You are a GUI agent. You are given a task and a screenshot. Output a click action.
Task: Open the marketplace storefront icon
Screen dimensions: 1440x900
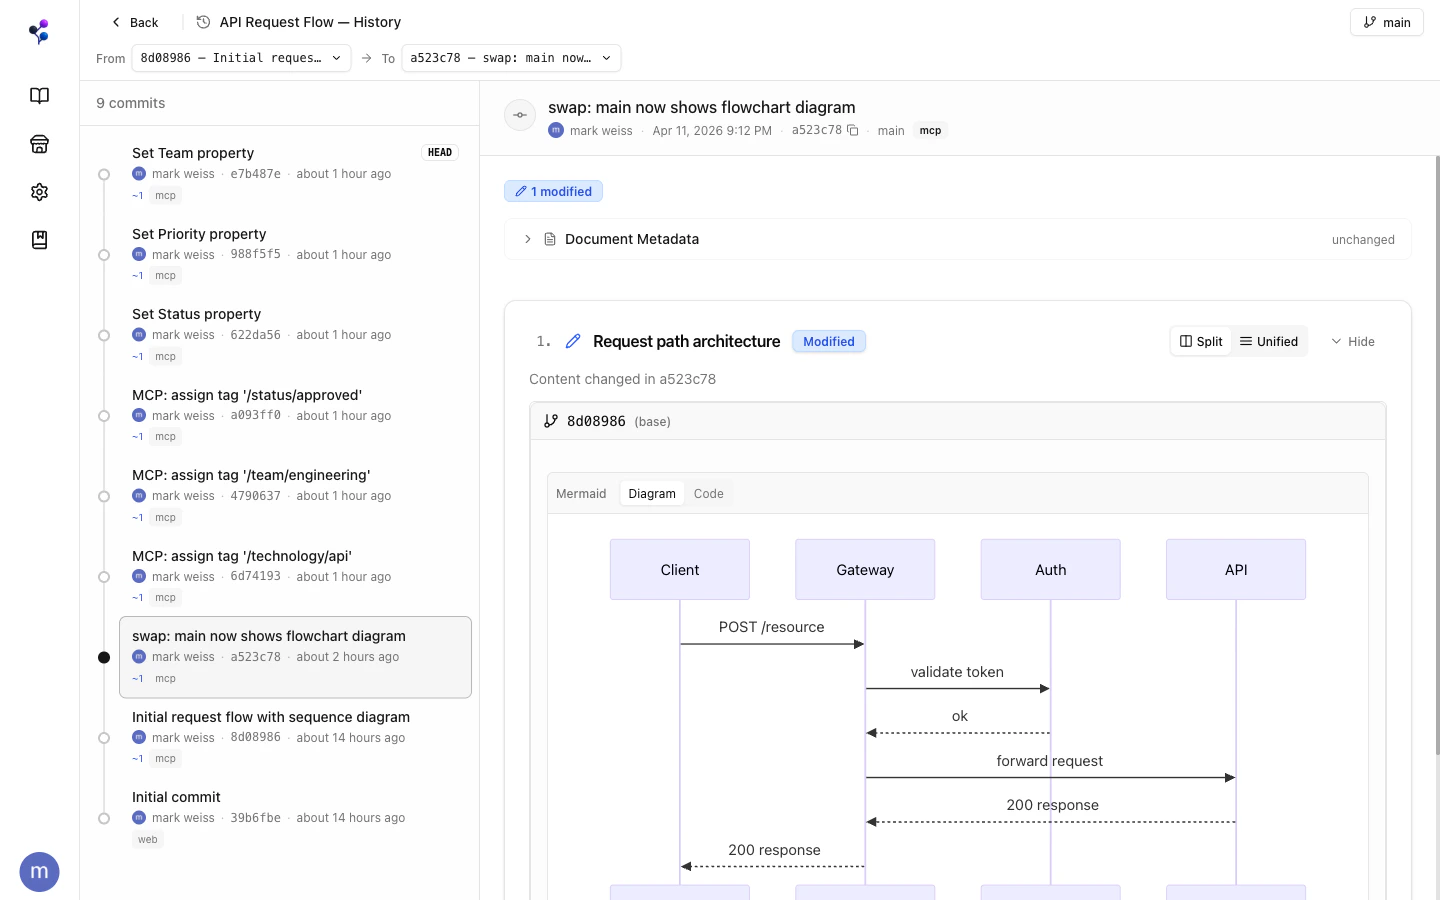click(x=39, y=144)
